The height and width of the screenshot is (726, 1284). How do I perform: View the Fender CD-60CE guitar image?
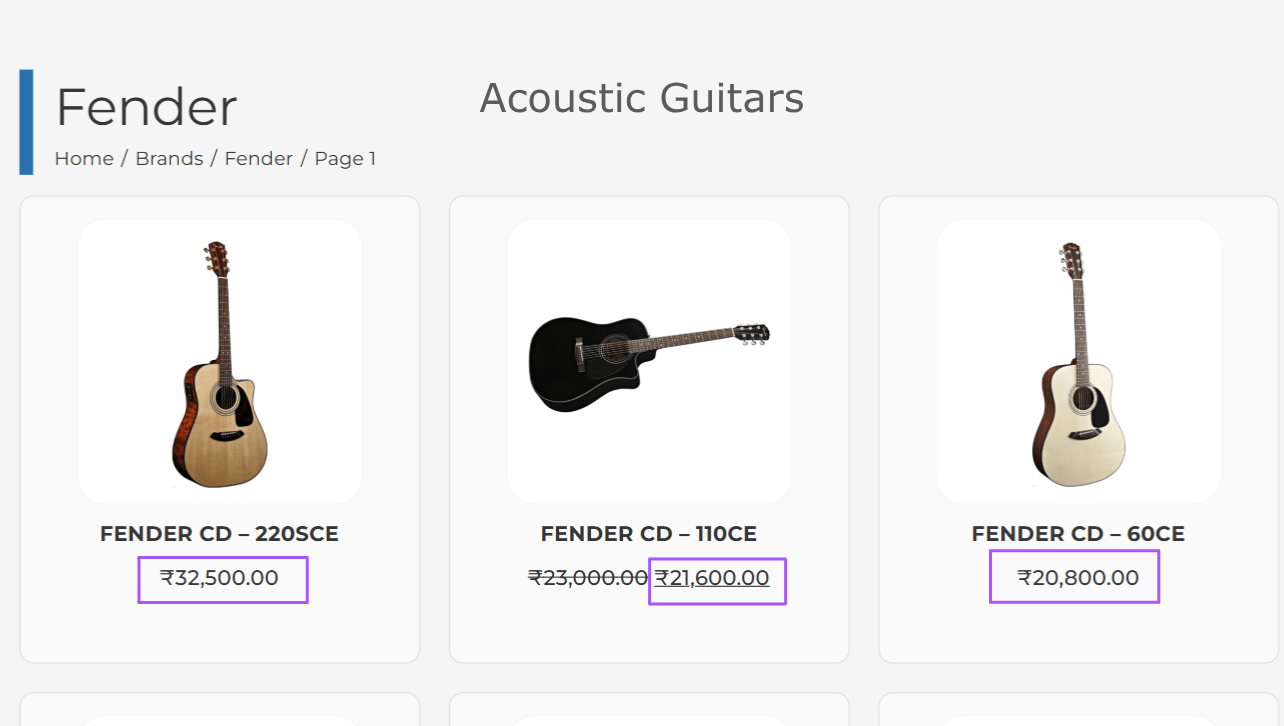tap(1078, 362)
